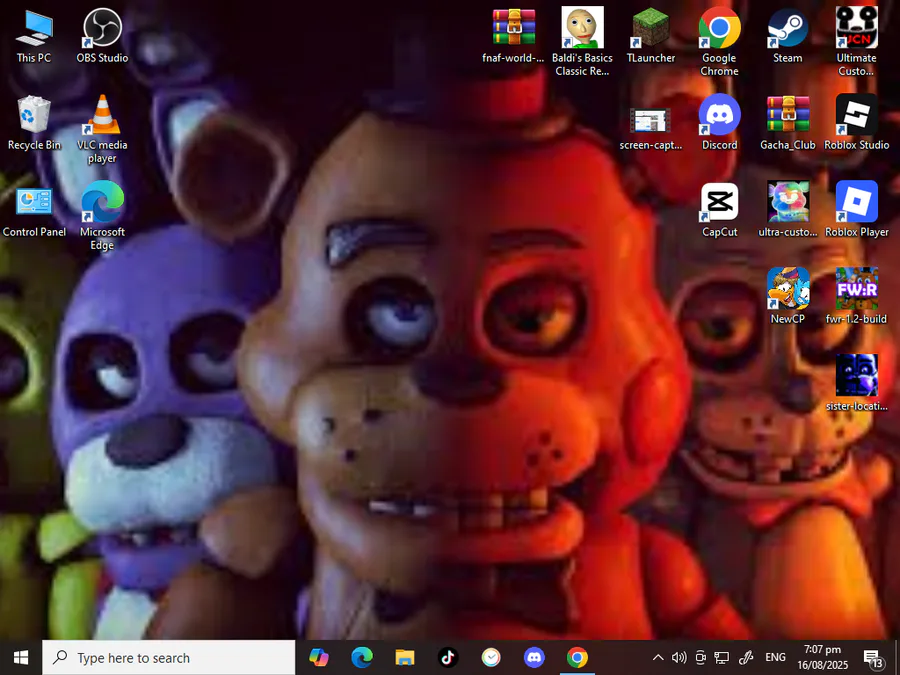Select the Gacha_Club archive file

click(788, 123)
